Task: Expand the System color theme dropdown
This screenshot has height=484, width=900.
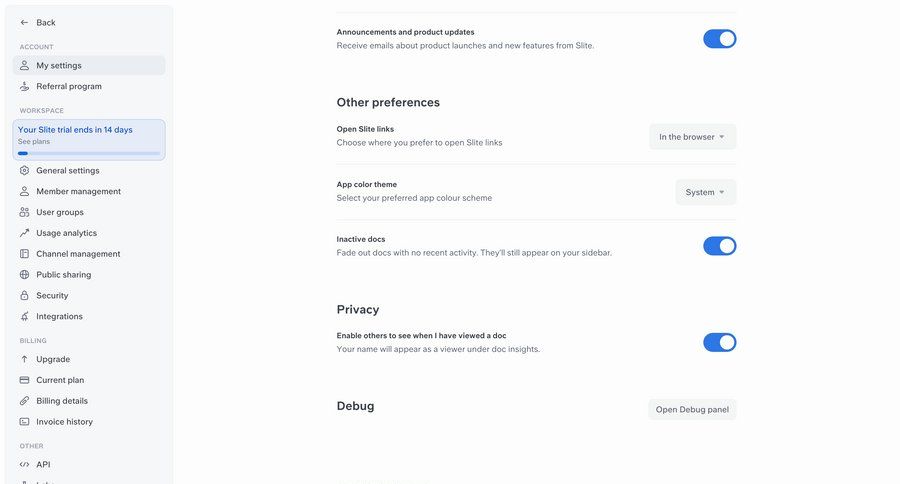Action: click(x=705, y=192)
